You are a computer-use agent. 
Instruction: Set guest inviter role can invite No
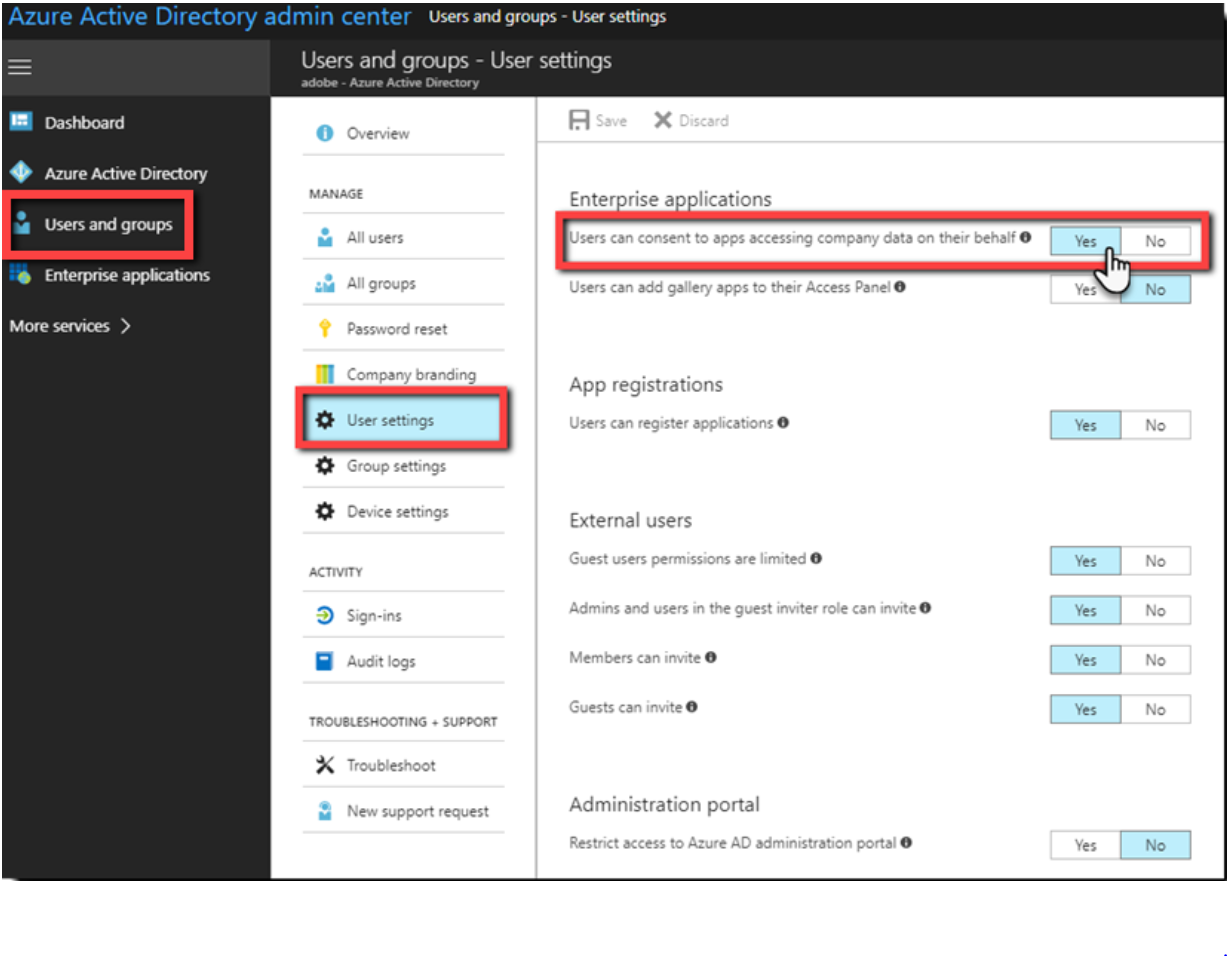click(1156, 610)
